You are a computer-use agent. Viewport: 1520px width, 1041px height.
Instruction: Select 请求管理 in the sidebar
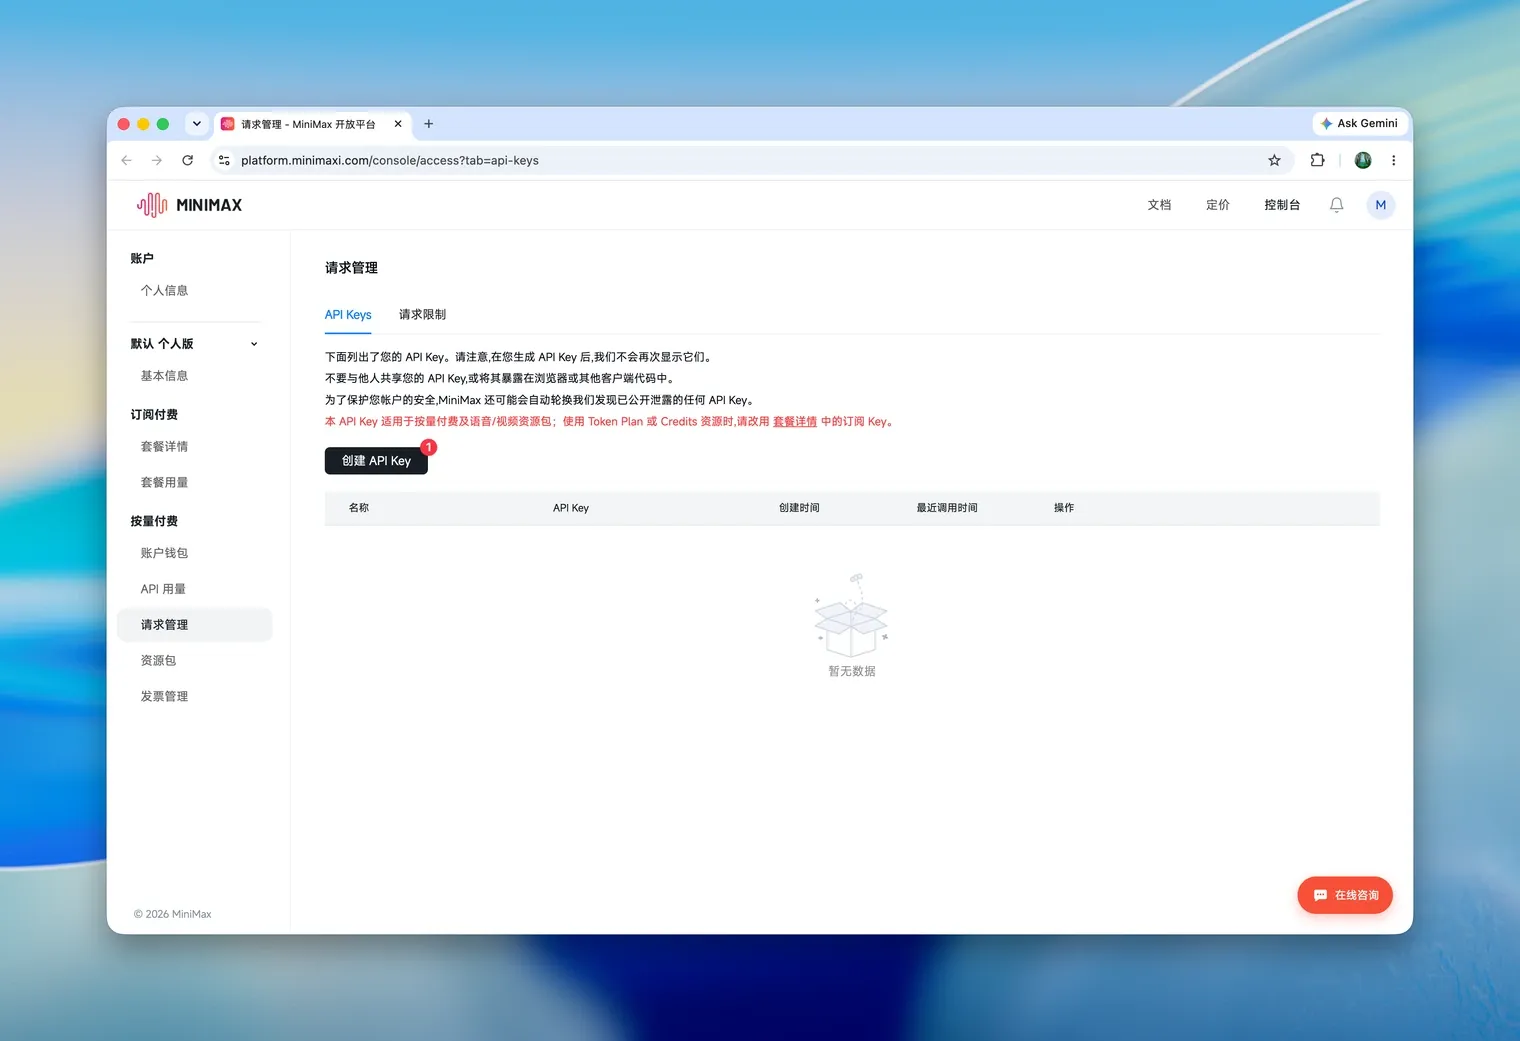coord(194,625)
